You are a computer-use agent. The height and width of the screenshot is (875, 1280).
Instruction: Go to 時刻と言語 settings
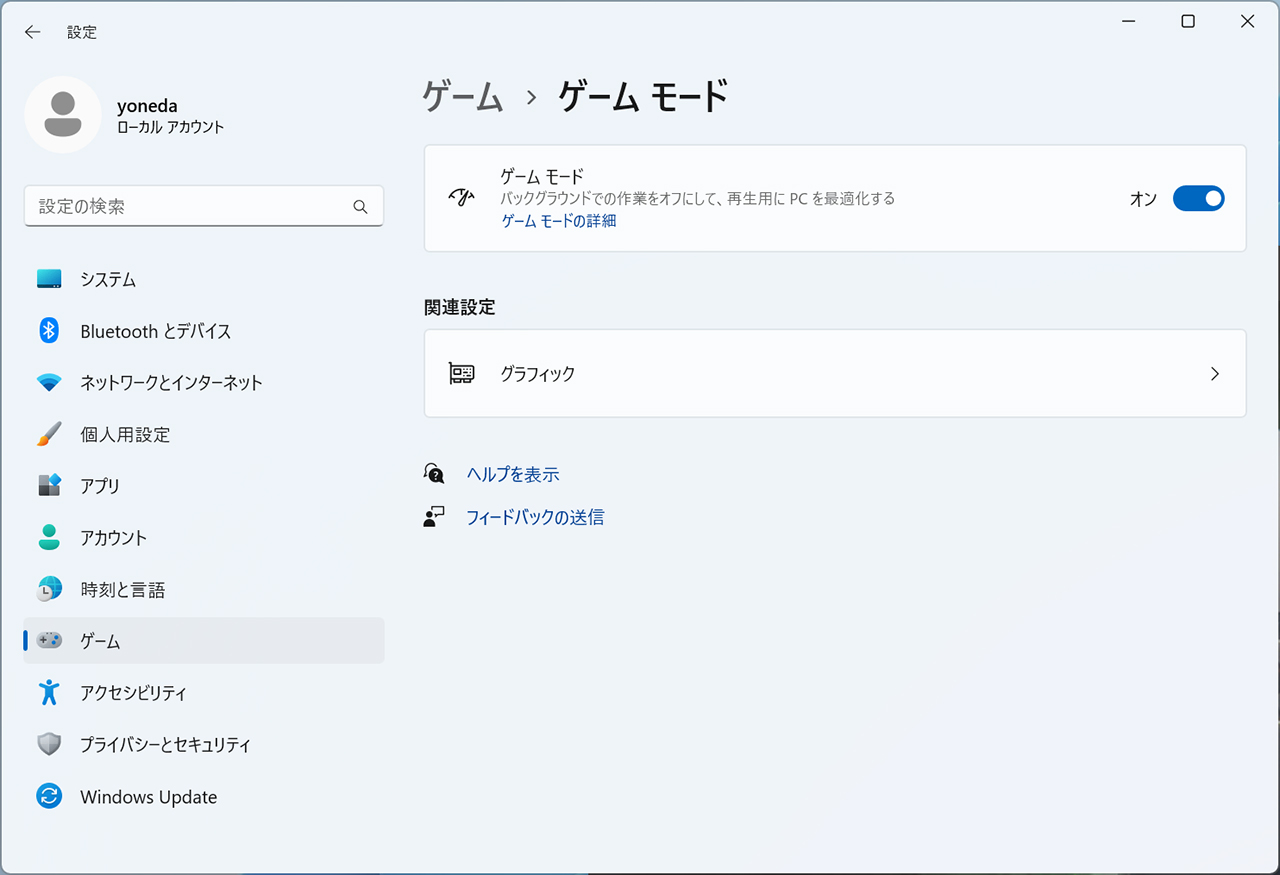122,590
